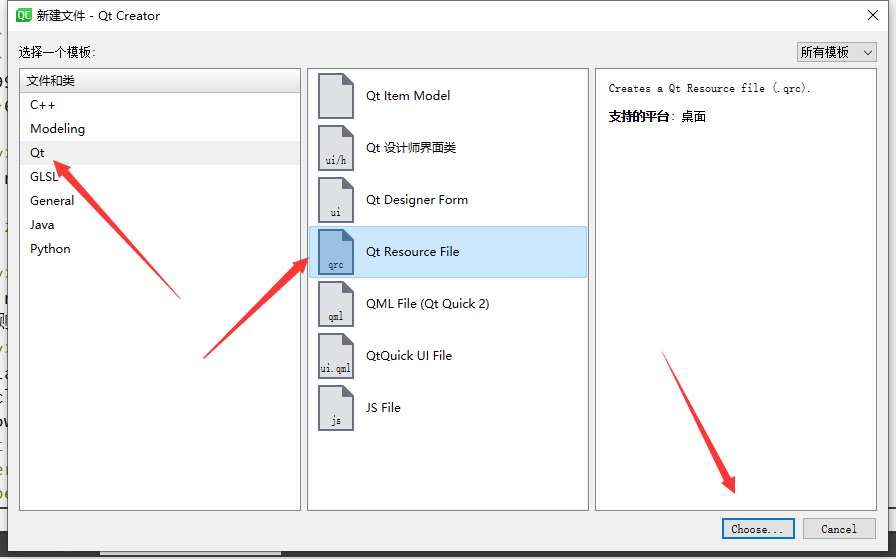This screenshot has height=559, width=896.
Task: Click the description text about .qrc file
Action: tap(709, 89)
